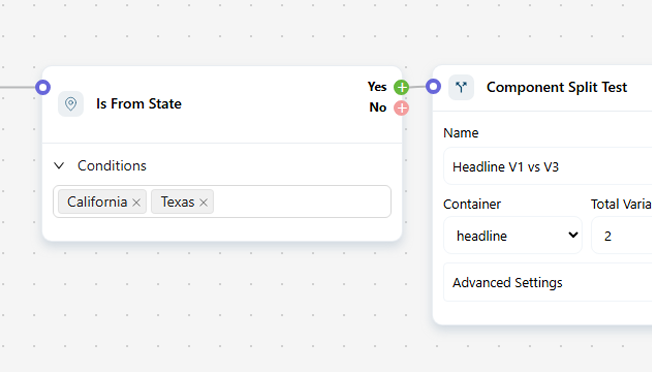
Task: Click the Component Split Test node title
Action: point(557,87)
